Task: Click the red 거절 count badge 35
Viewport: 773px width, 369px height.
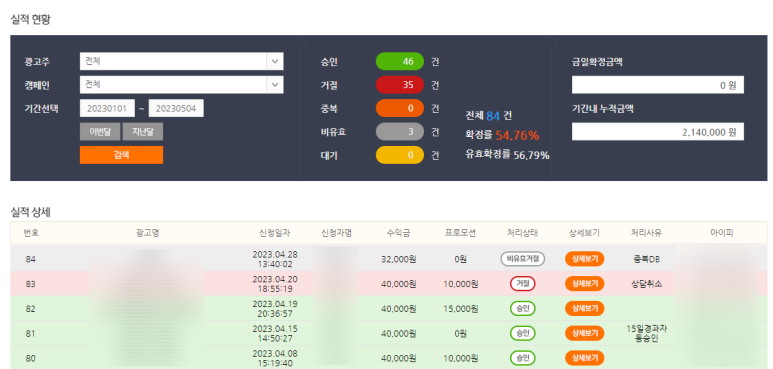Action: (400, 85)
